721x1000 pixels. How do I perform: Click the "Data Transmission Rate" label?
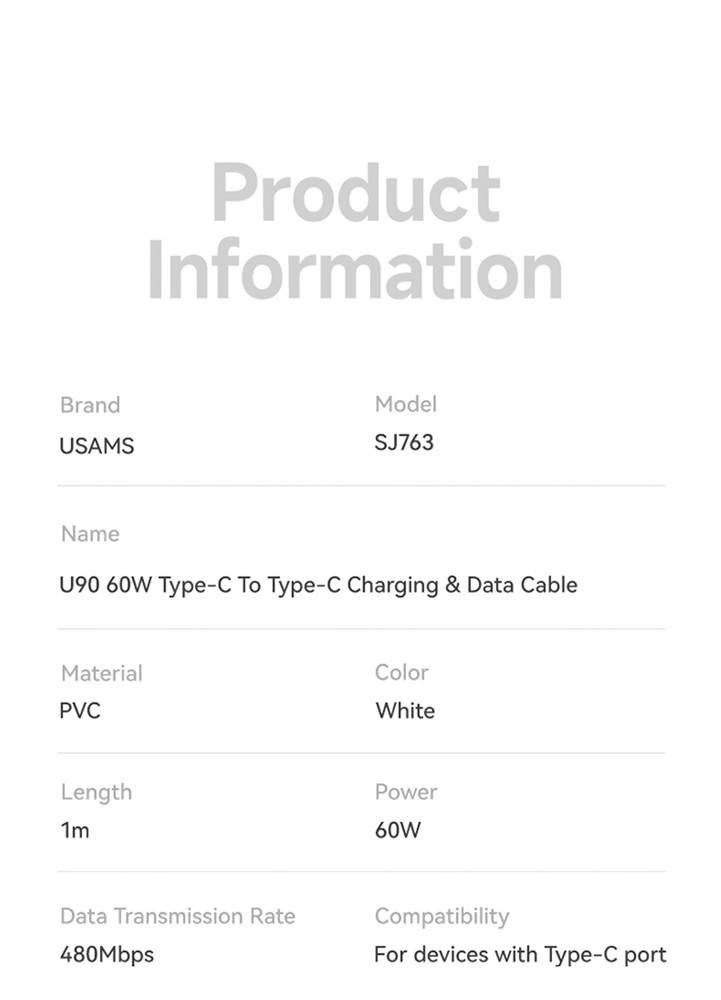point(178,916)
